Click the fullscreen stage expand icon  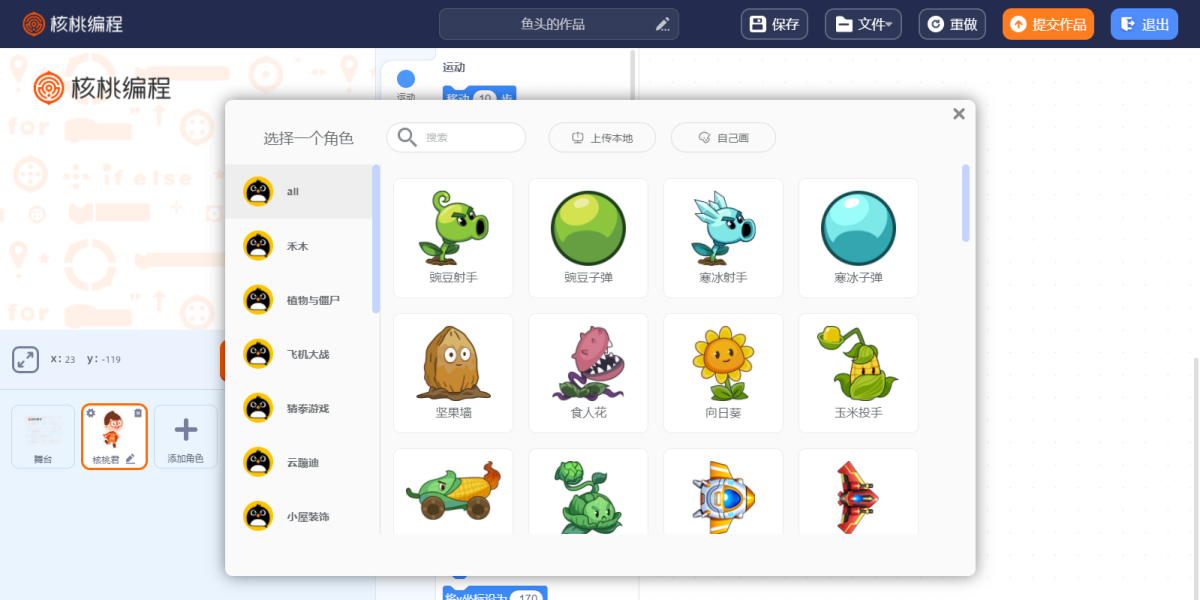tap(25, 360)
